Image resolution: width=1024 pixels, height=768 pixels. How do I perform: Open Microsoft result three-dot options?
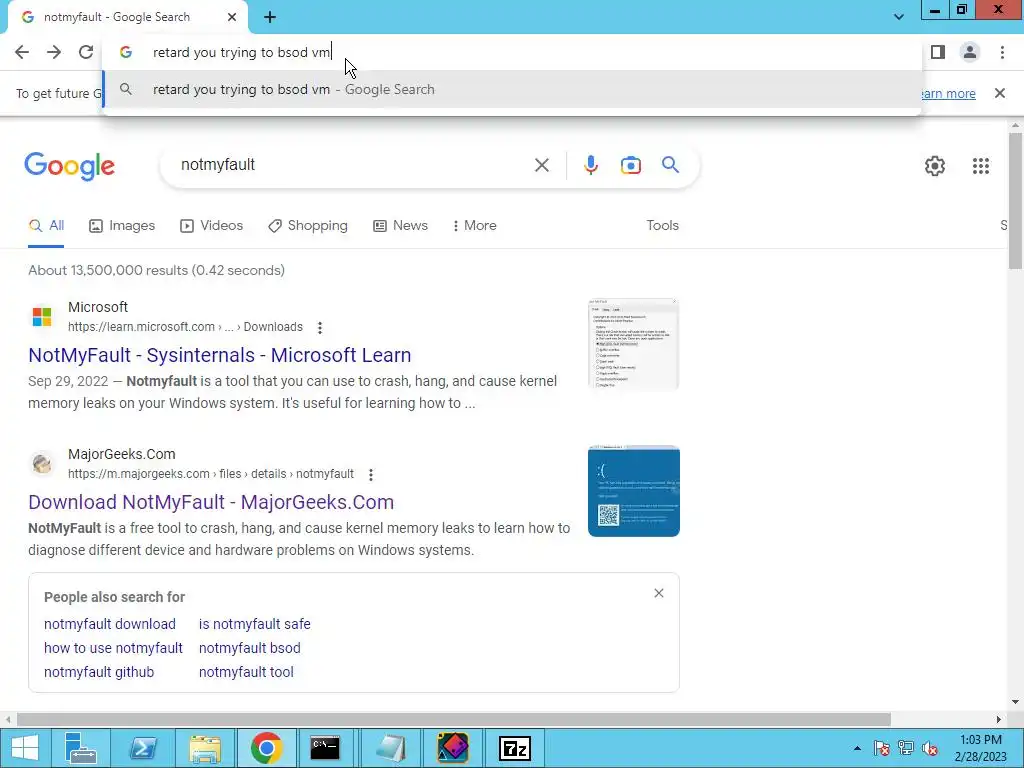[x=319, y=327]
